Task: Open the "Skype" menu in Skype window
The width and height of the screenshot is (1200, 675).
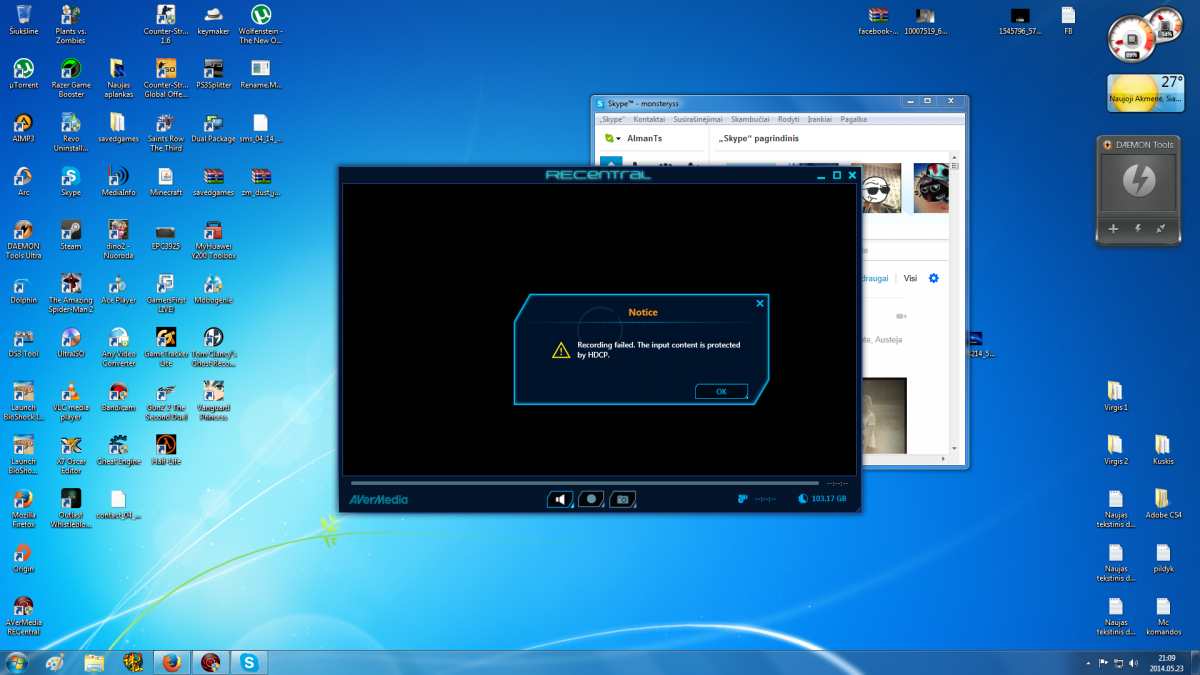Action: coord(612,119)
